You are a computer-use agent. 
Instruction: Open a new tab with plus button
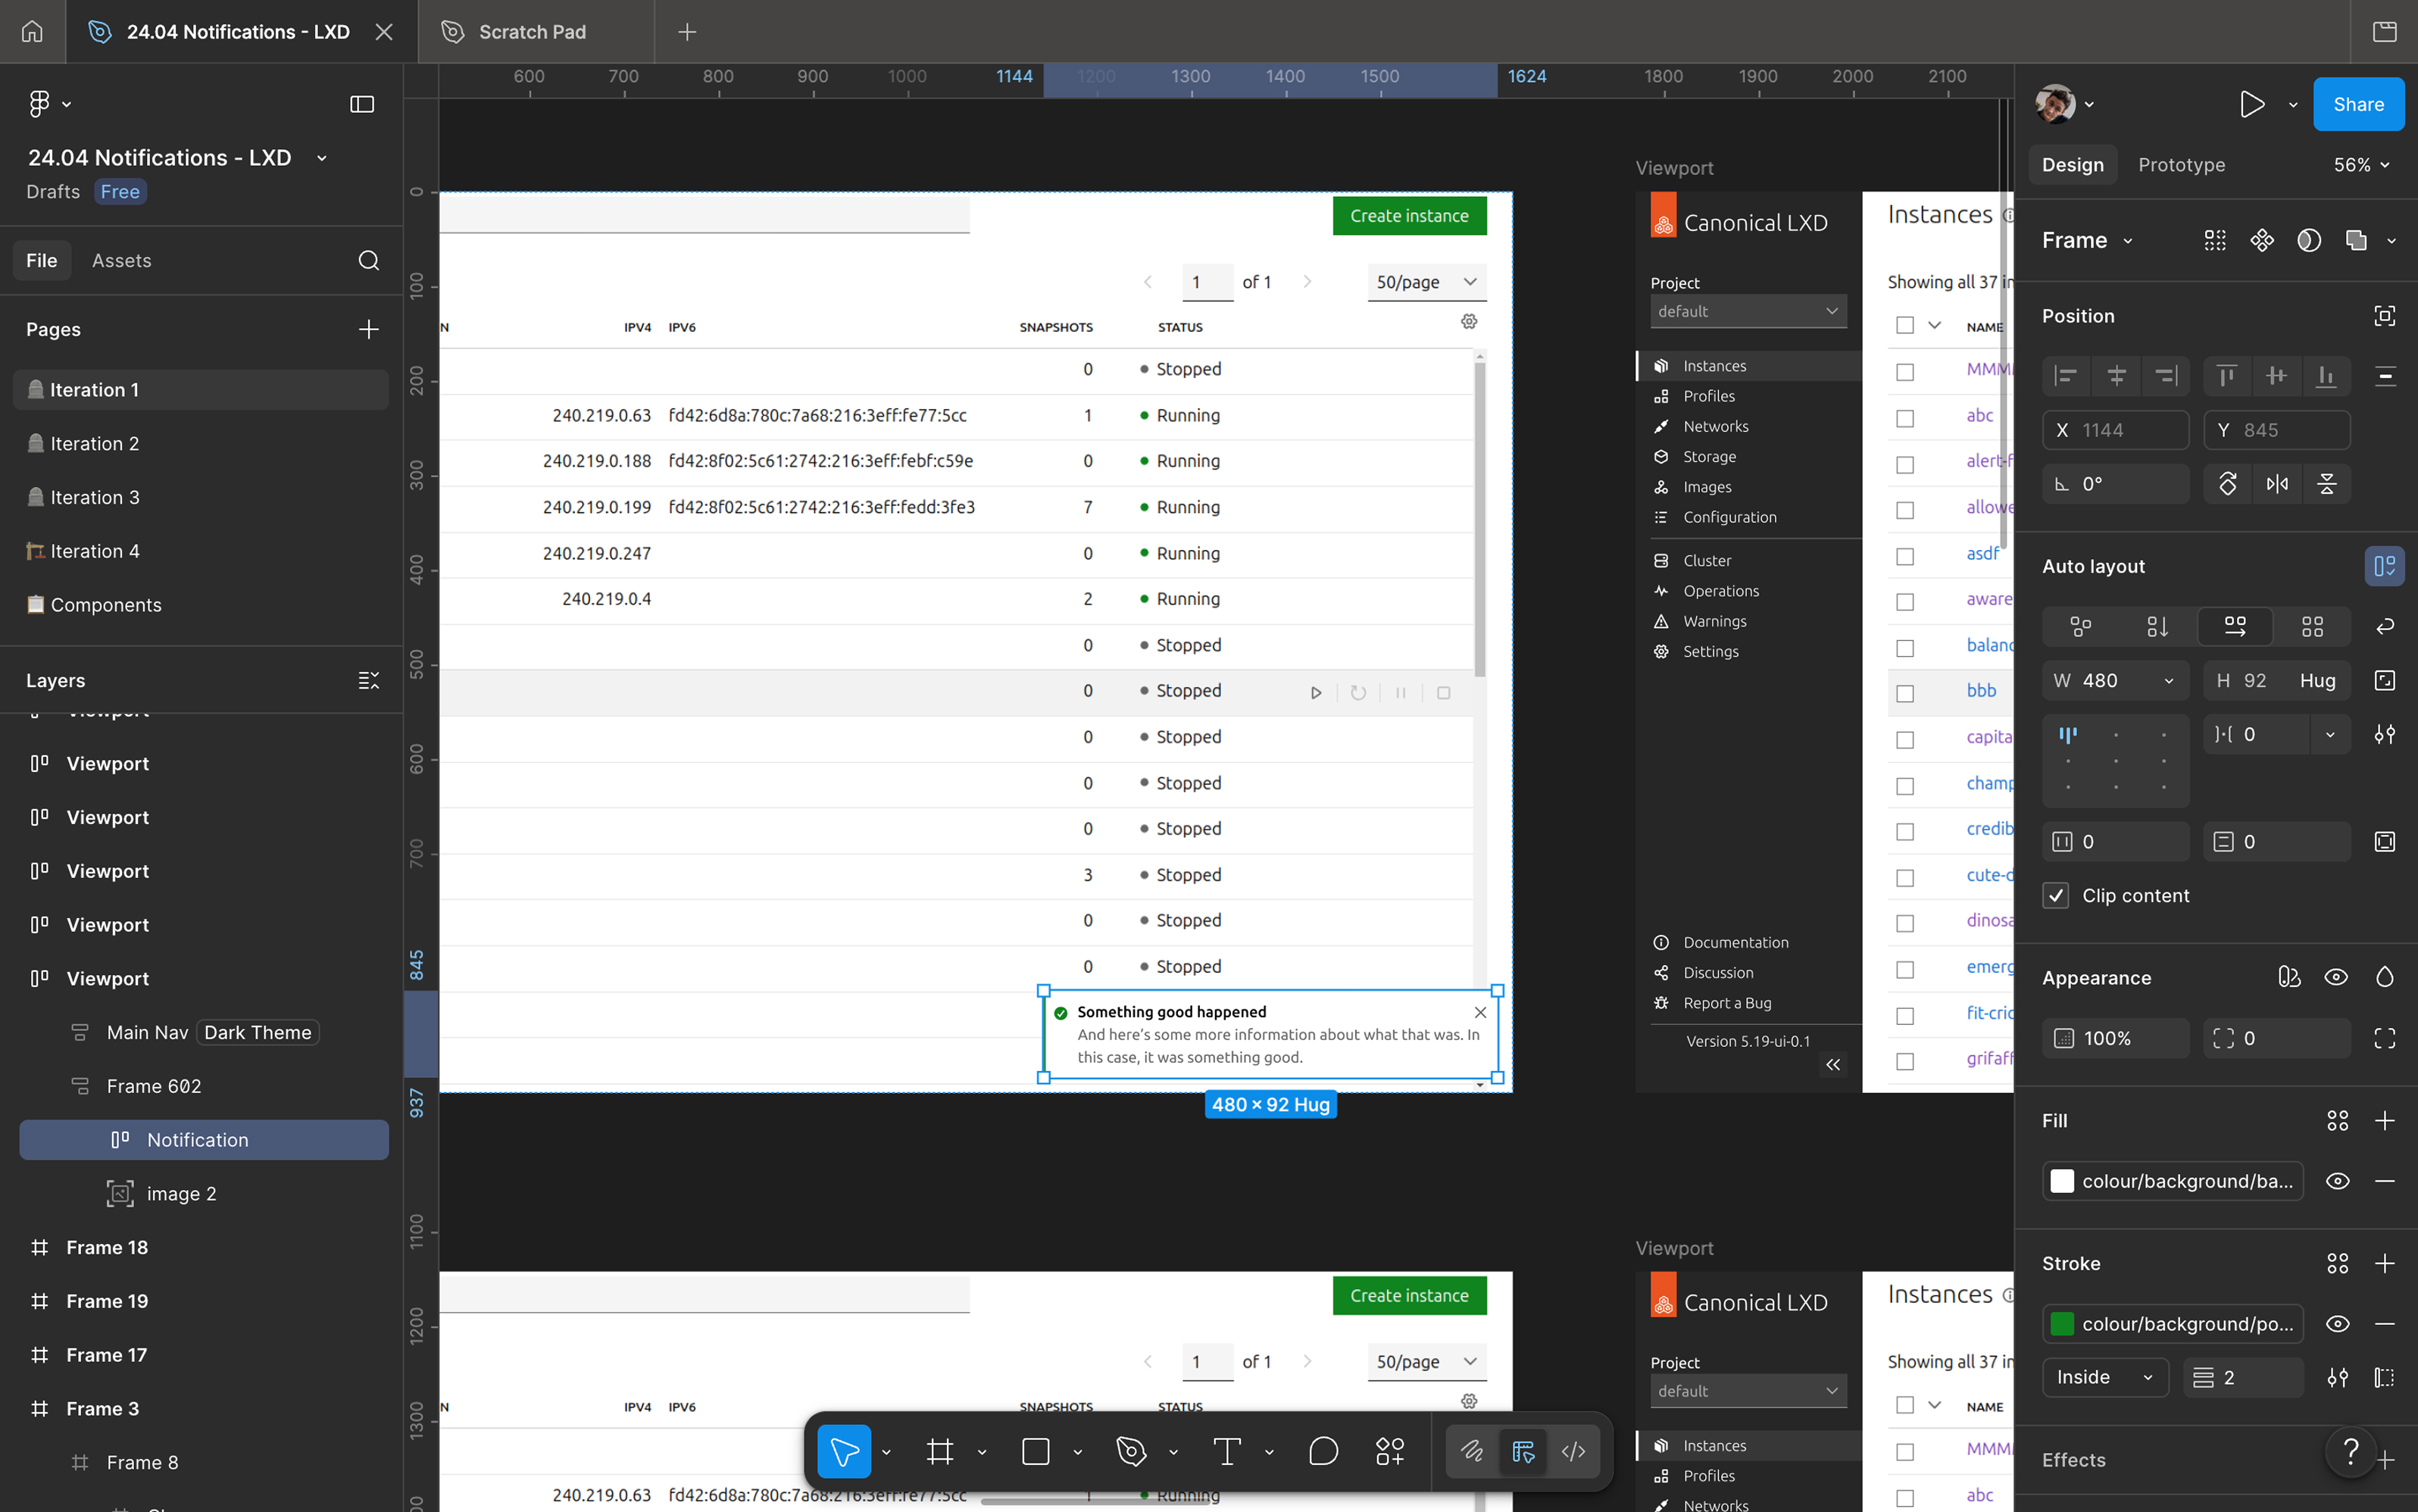coord(687,32)
